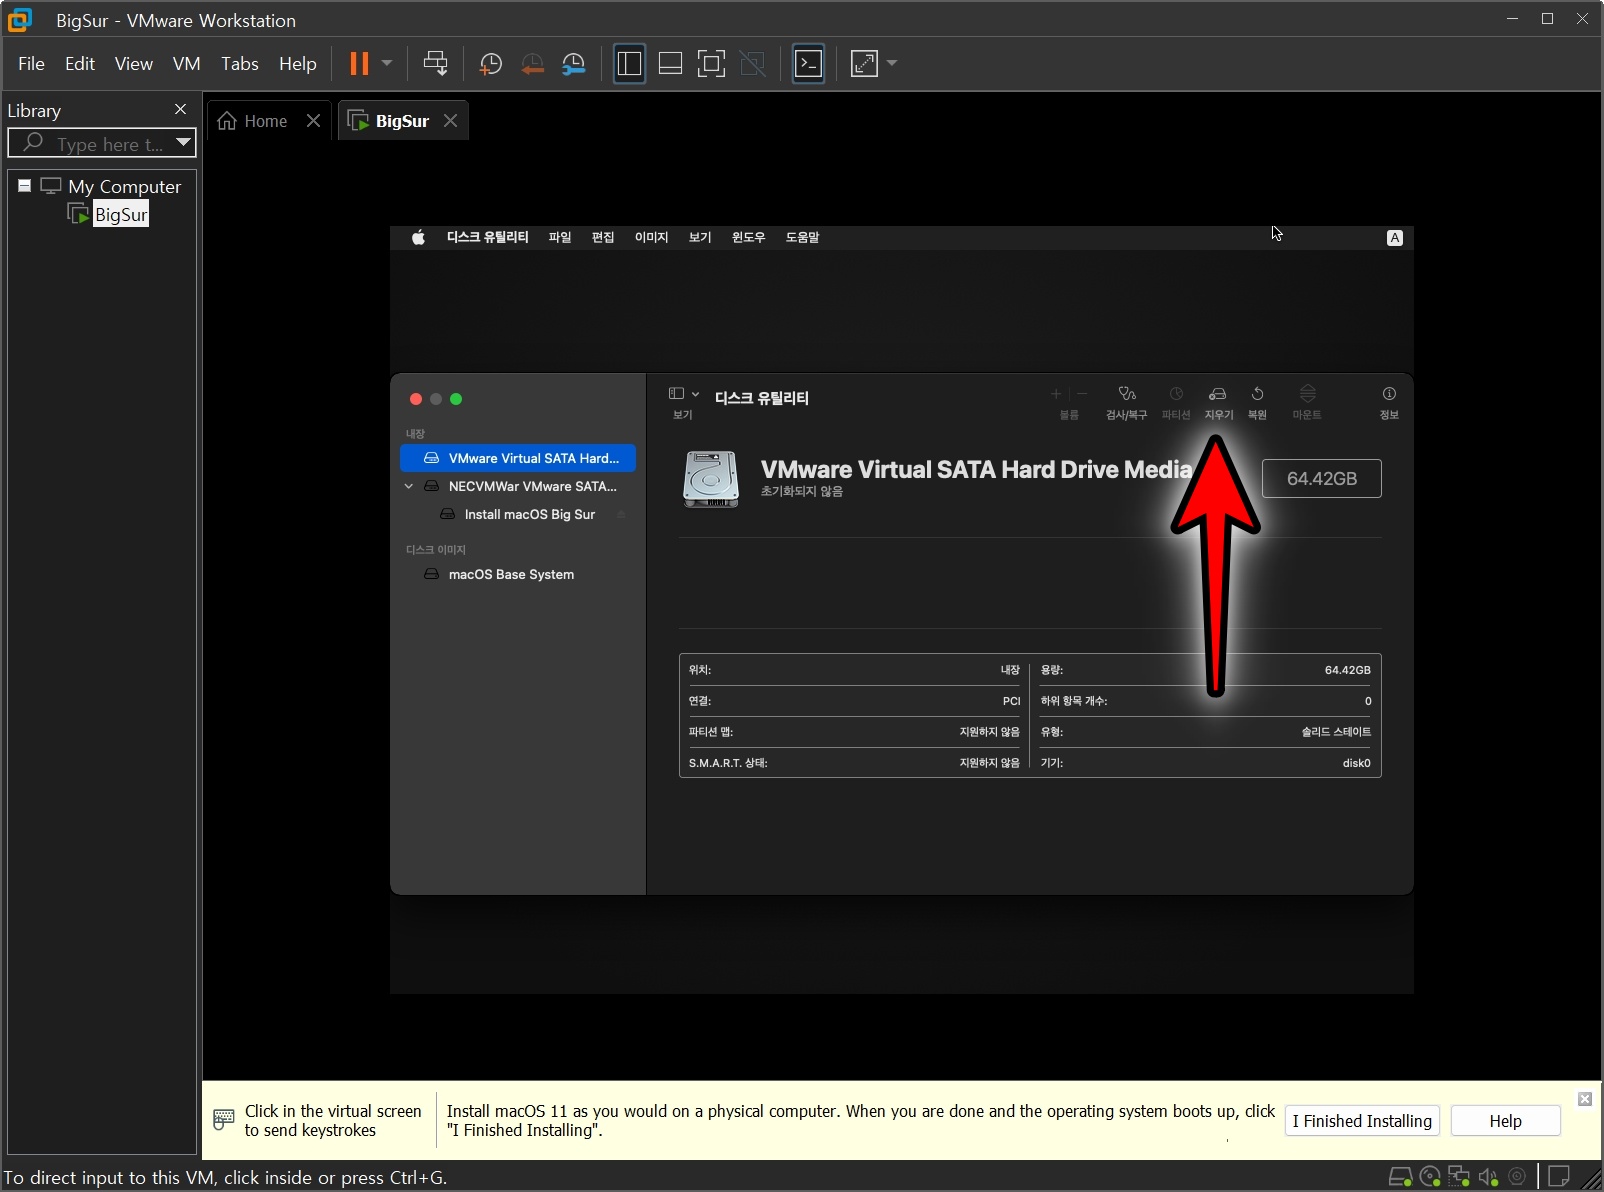Click the Restore (복원) toolbar icon
This screenshot has width=1604, height=1192.
point(1257,394)
